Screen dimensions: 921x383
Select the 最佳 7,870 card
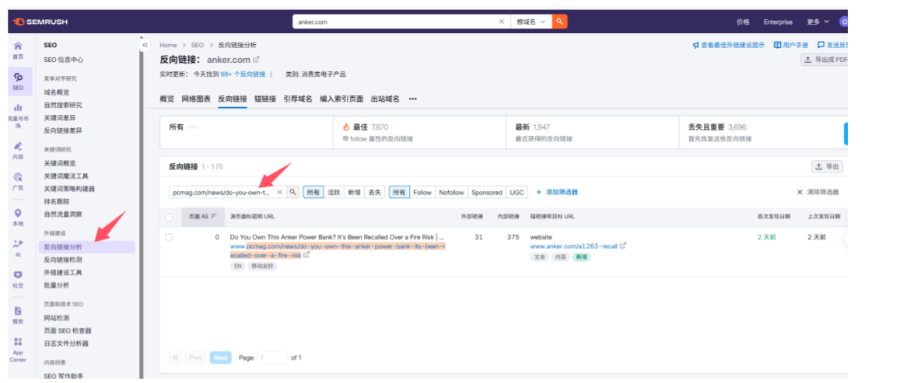click(419, 132)
